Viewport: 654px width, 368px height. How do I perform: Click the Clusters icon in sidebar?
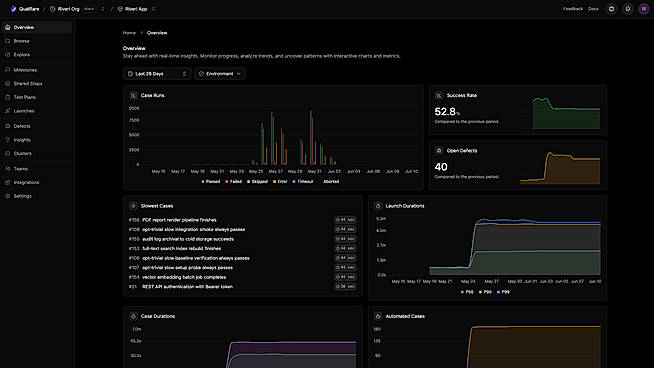point(8,154)
